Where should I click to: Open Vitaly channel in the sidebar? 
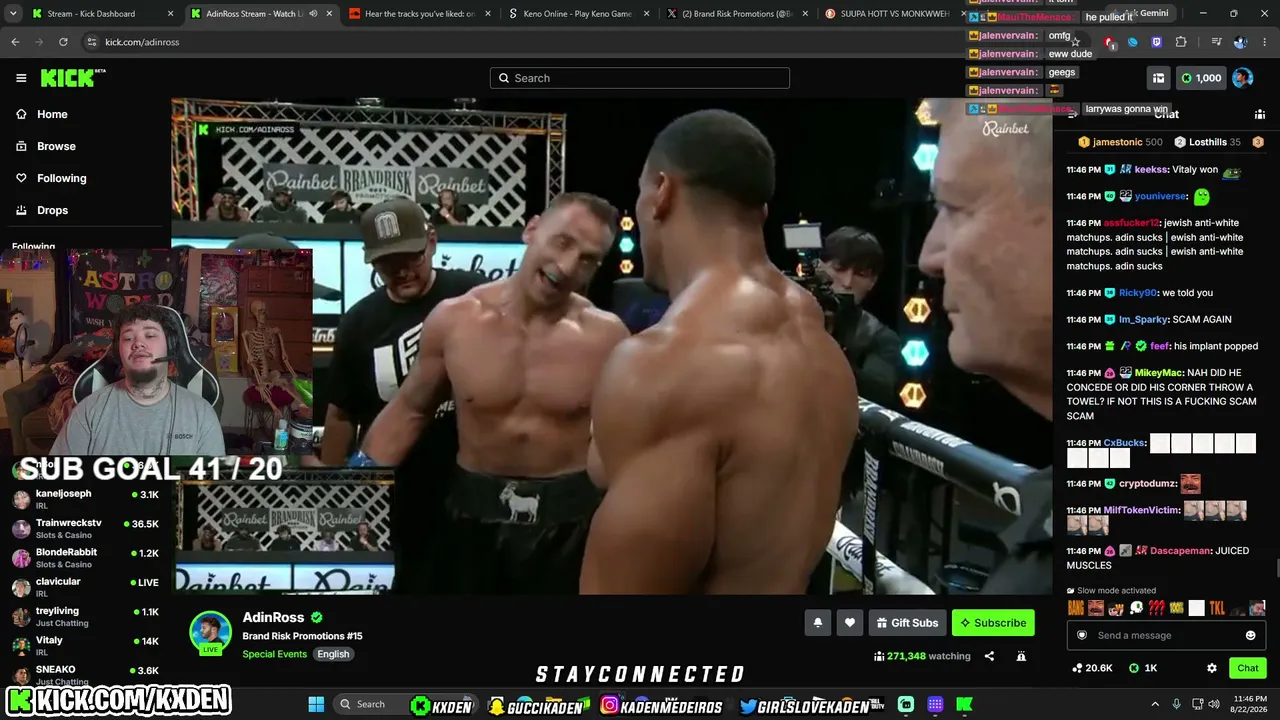(x=86, y=645)
